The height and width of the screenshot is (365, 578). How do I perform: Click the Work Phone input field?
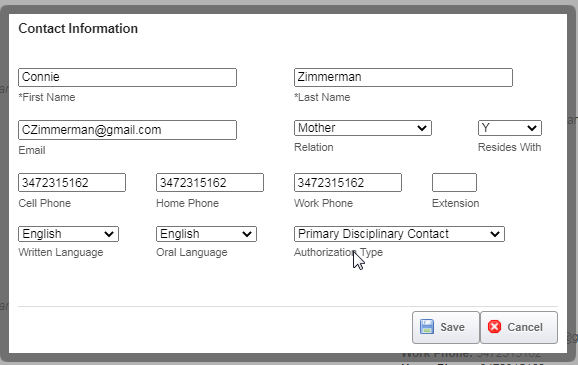348,182
